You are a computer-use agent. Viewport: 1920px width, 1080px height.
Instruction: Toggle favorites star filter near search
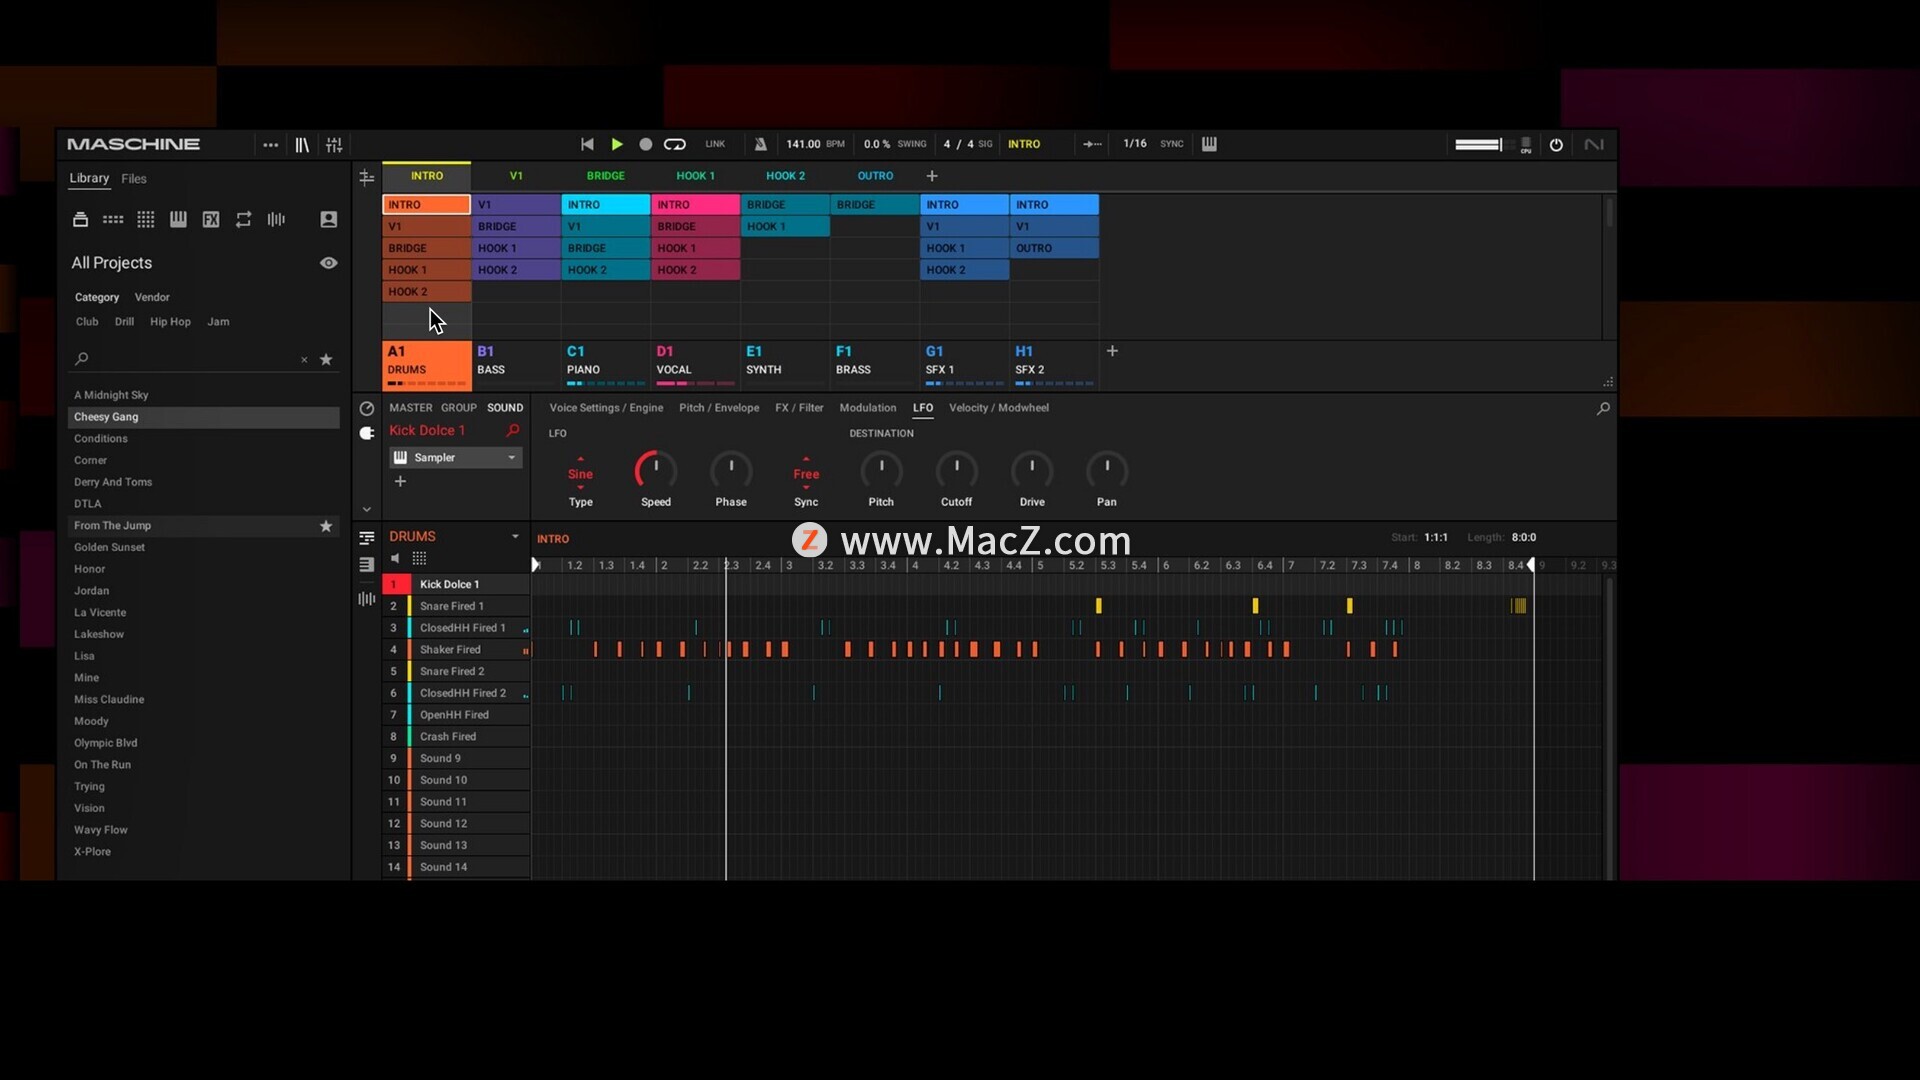(326, 359)
